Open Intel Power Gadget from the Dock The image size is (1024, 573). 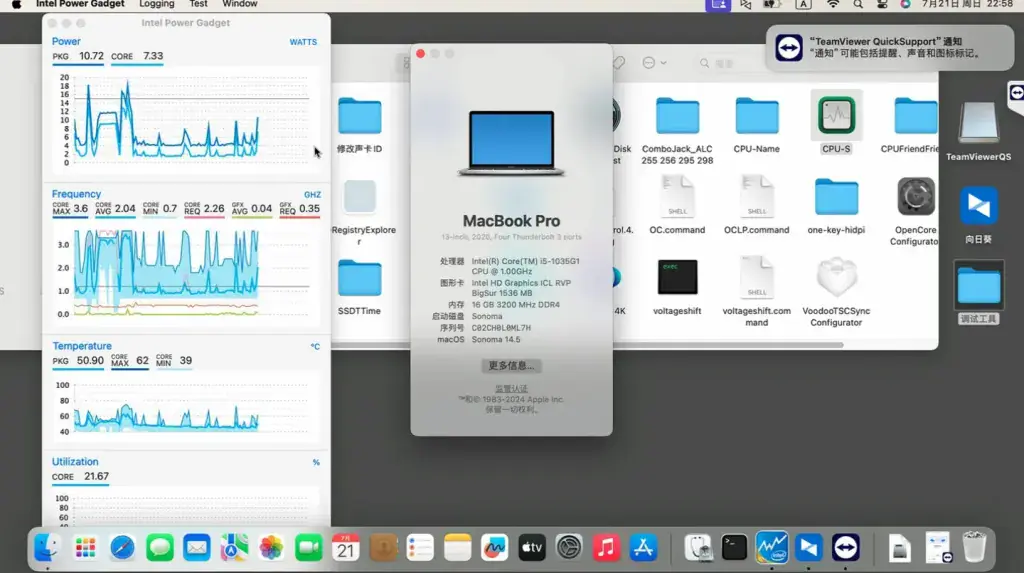coord(771,548)
